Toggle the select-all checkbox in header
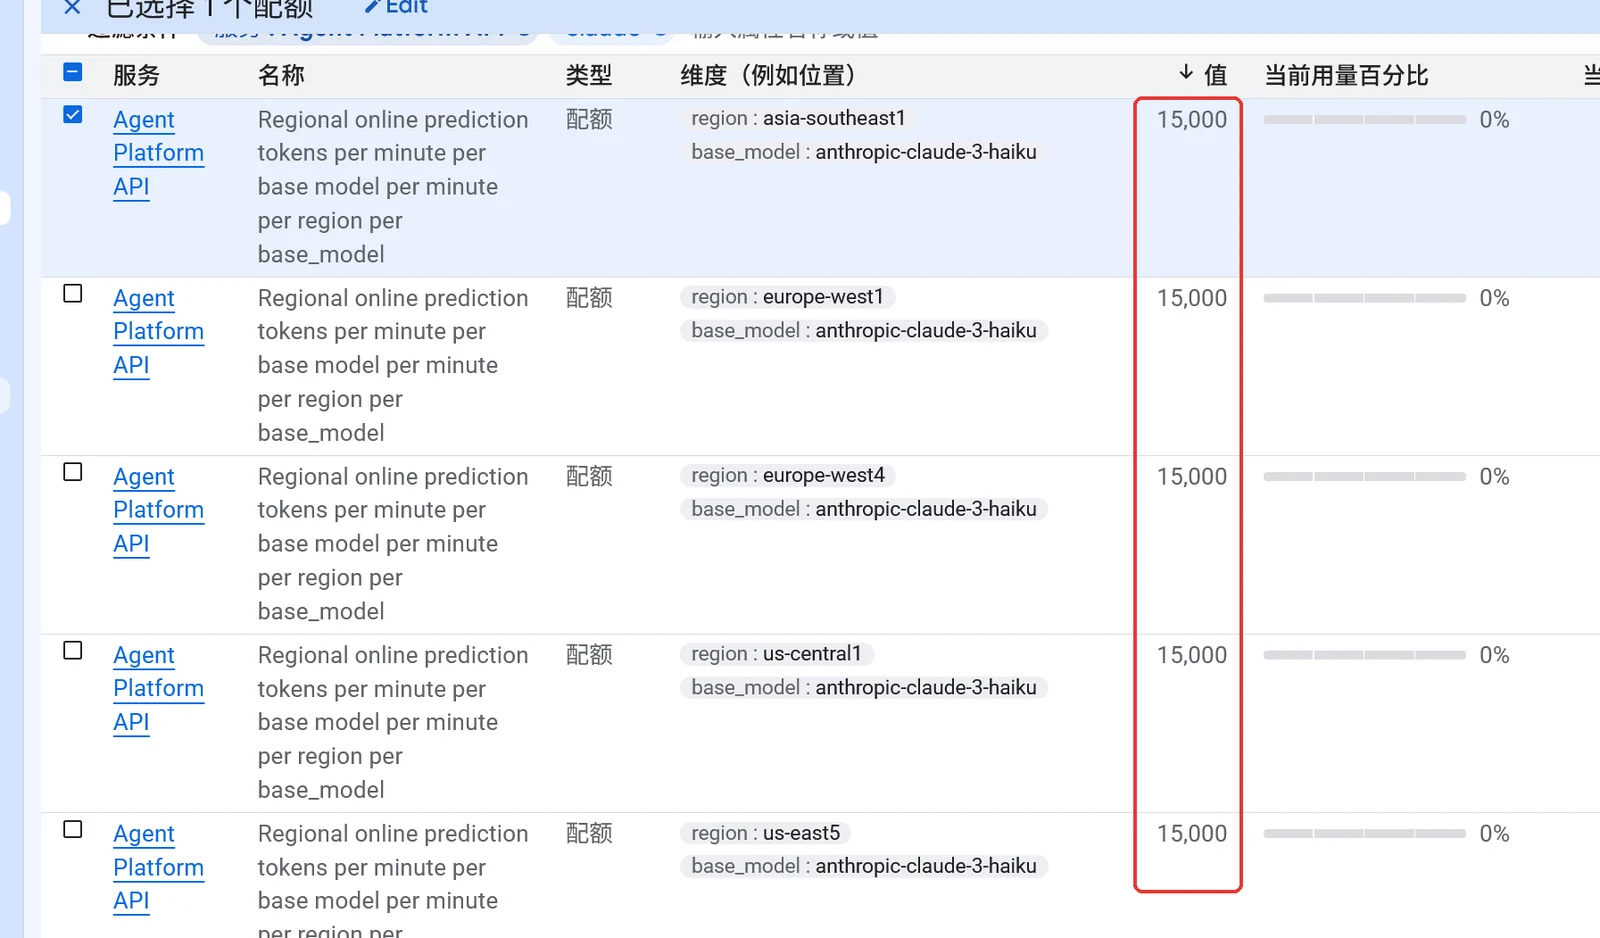This screenshot has height=938, width=1600. (x=72, y=72)
